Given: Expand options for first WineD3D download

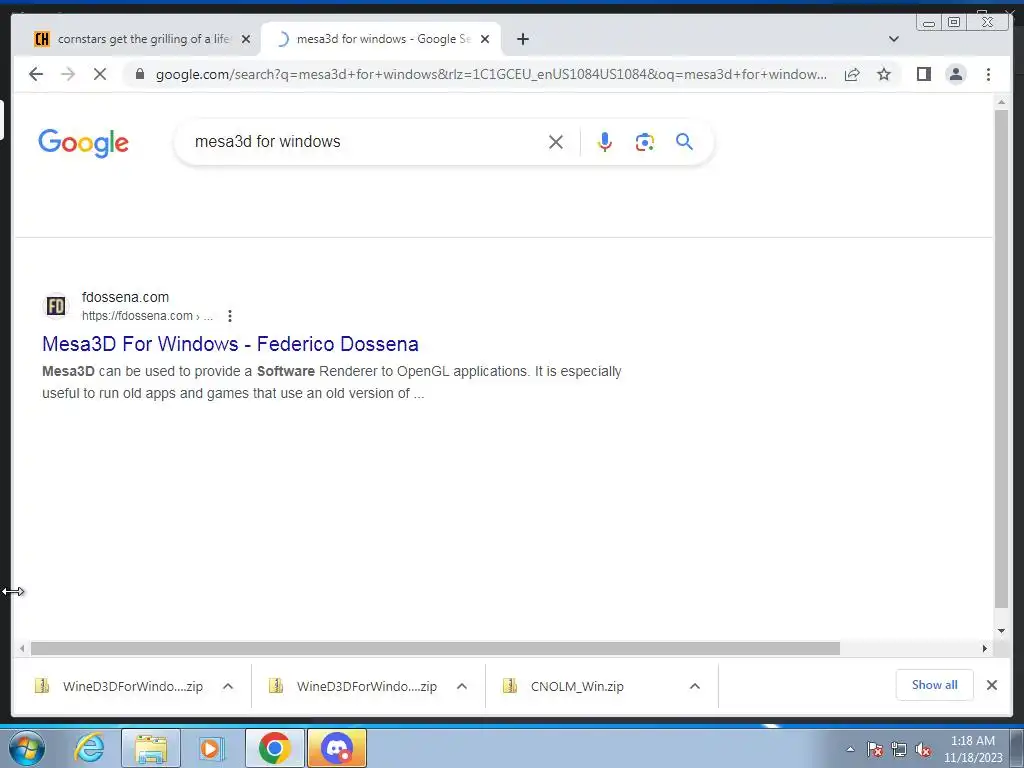Looking at the screenshot, I should click(228, 686).
